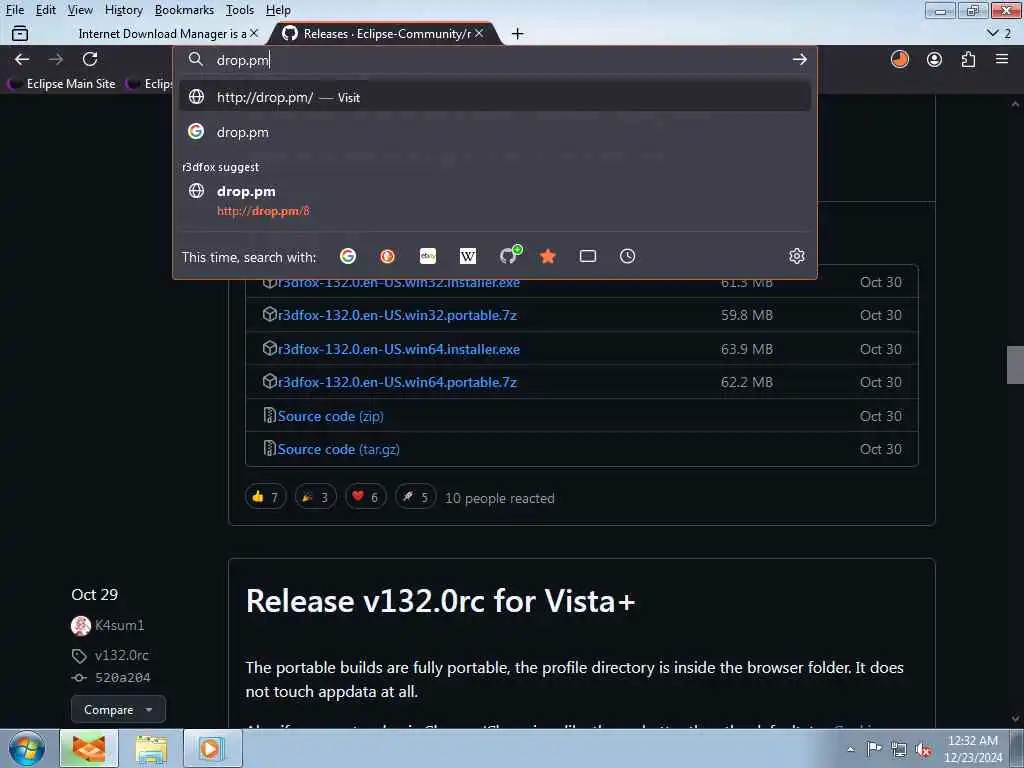The width and height of the screenshot is (1024, 768).
Task: Click the r3dfox browser taskbar icon
Action: pos(89,748)
